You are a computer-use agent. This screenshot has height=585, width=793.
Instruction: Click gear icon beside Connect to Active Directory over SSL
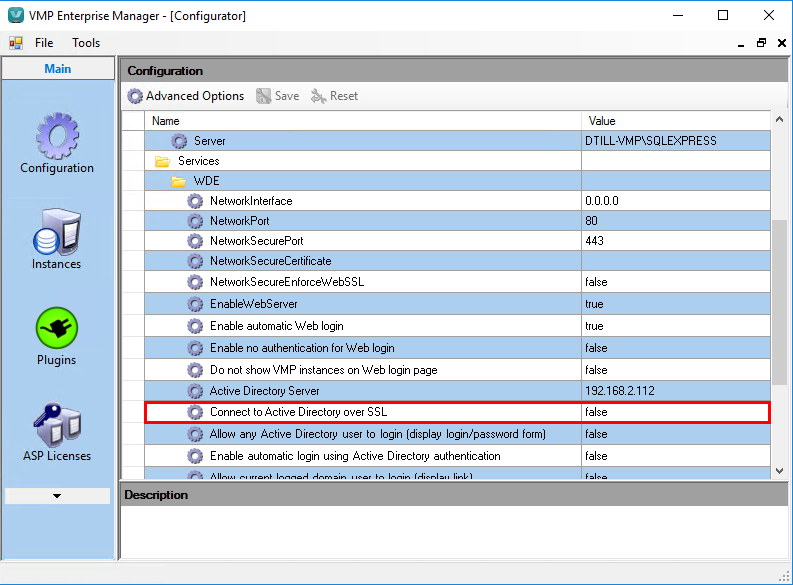click(195, 413)
